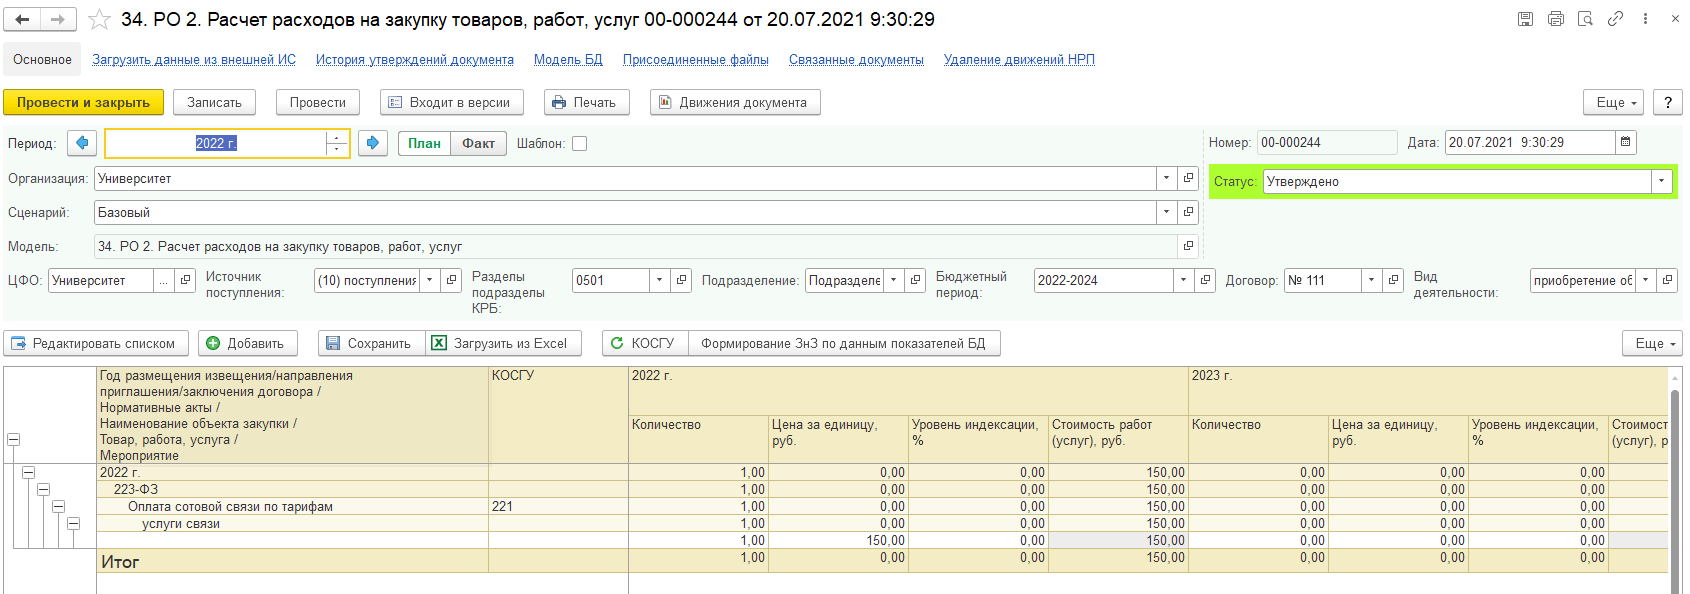Click Входит в версии button
This screenshot has height=594, width=1690.
pos(452,102)
